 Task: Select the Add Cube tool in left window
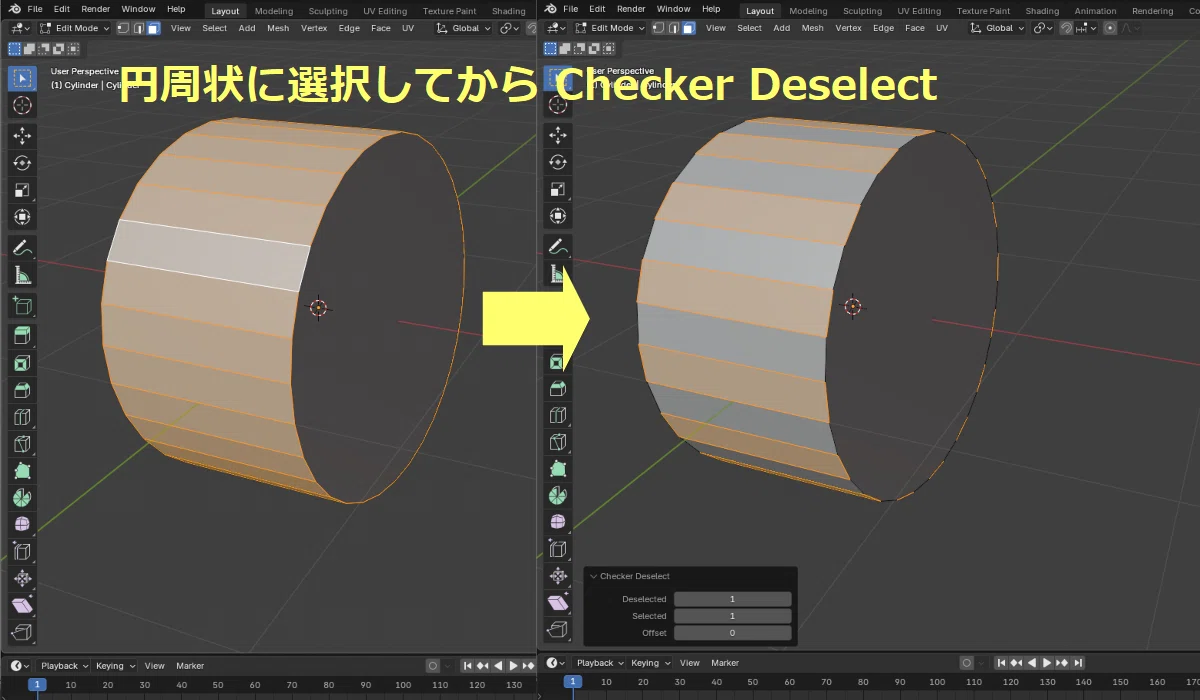[x=22, y=305]
